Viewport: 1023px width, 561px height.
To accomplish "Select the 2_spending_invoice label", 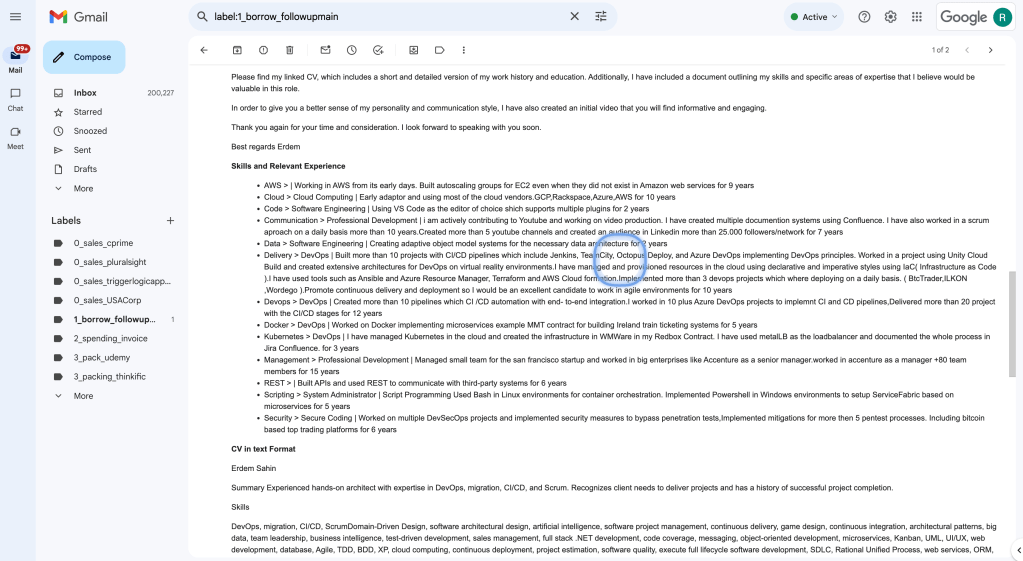I will (112, 339).
